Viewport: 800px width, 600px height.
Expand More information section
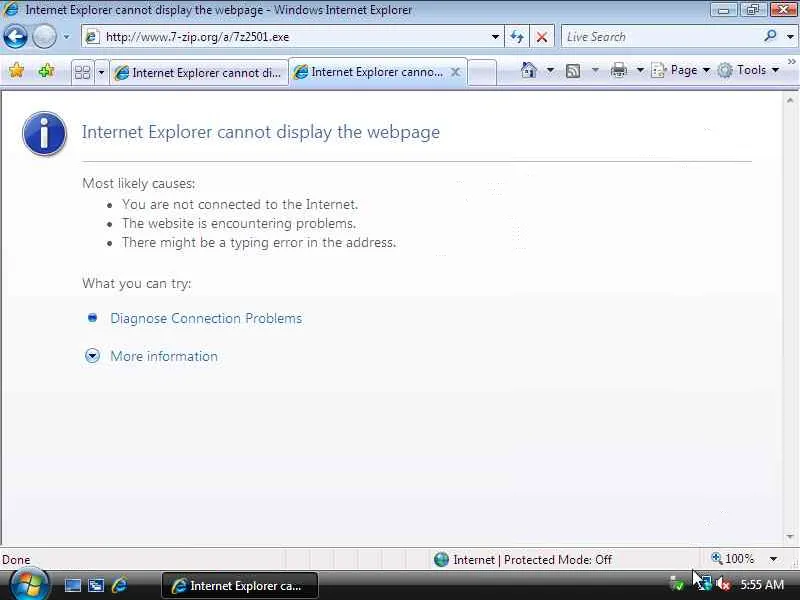(92, 355)
